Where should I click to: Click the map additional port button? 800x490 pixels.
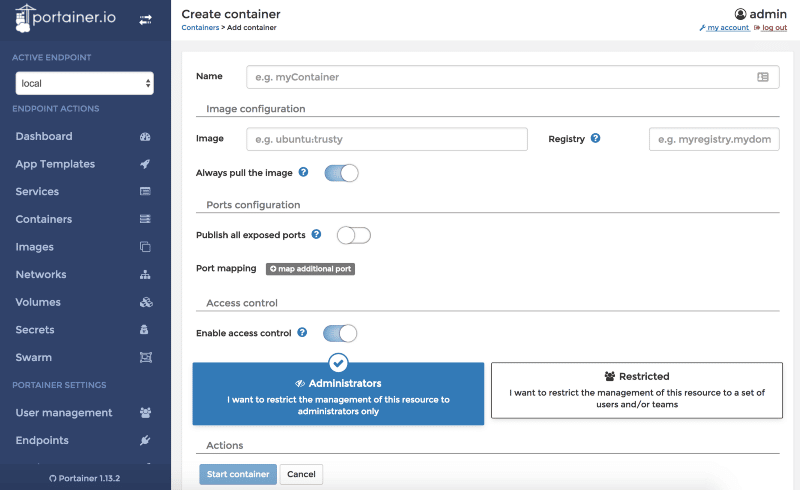tap(310, 269)
